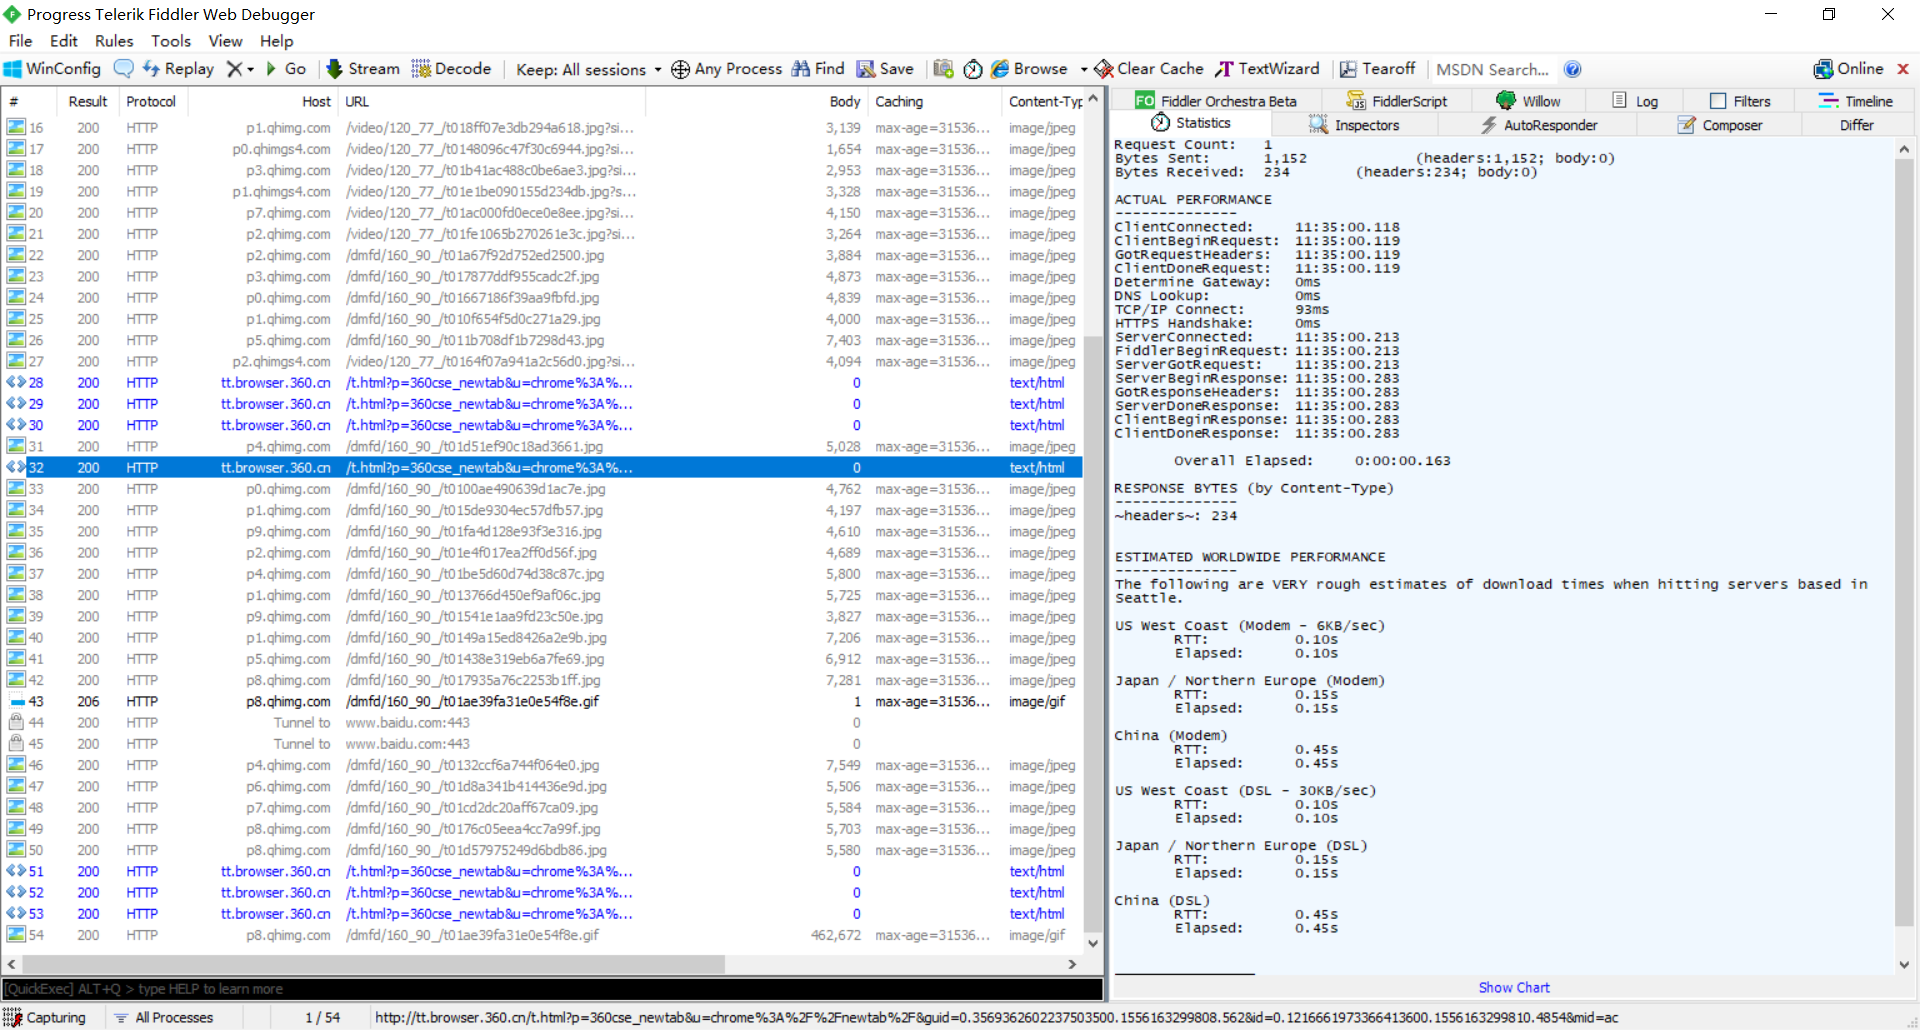The width and height of the screenshot is (1920, 1030).
Task: Click the HTML icon of session 51
Action: pos(16,871)
